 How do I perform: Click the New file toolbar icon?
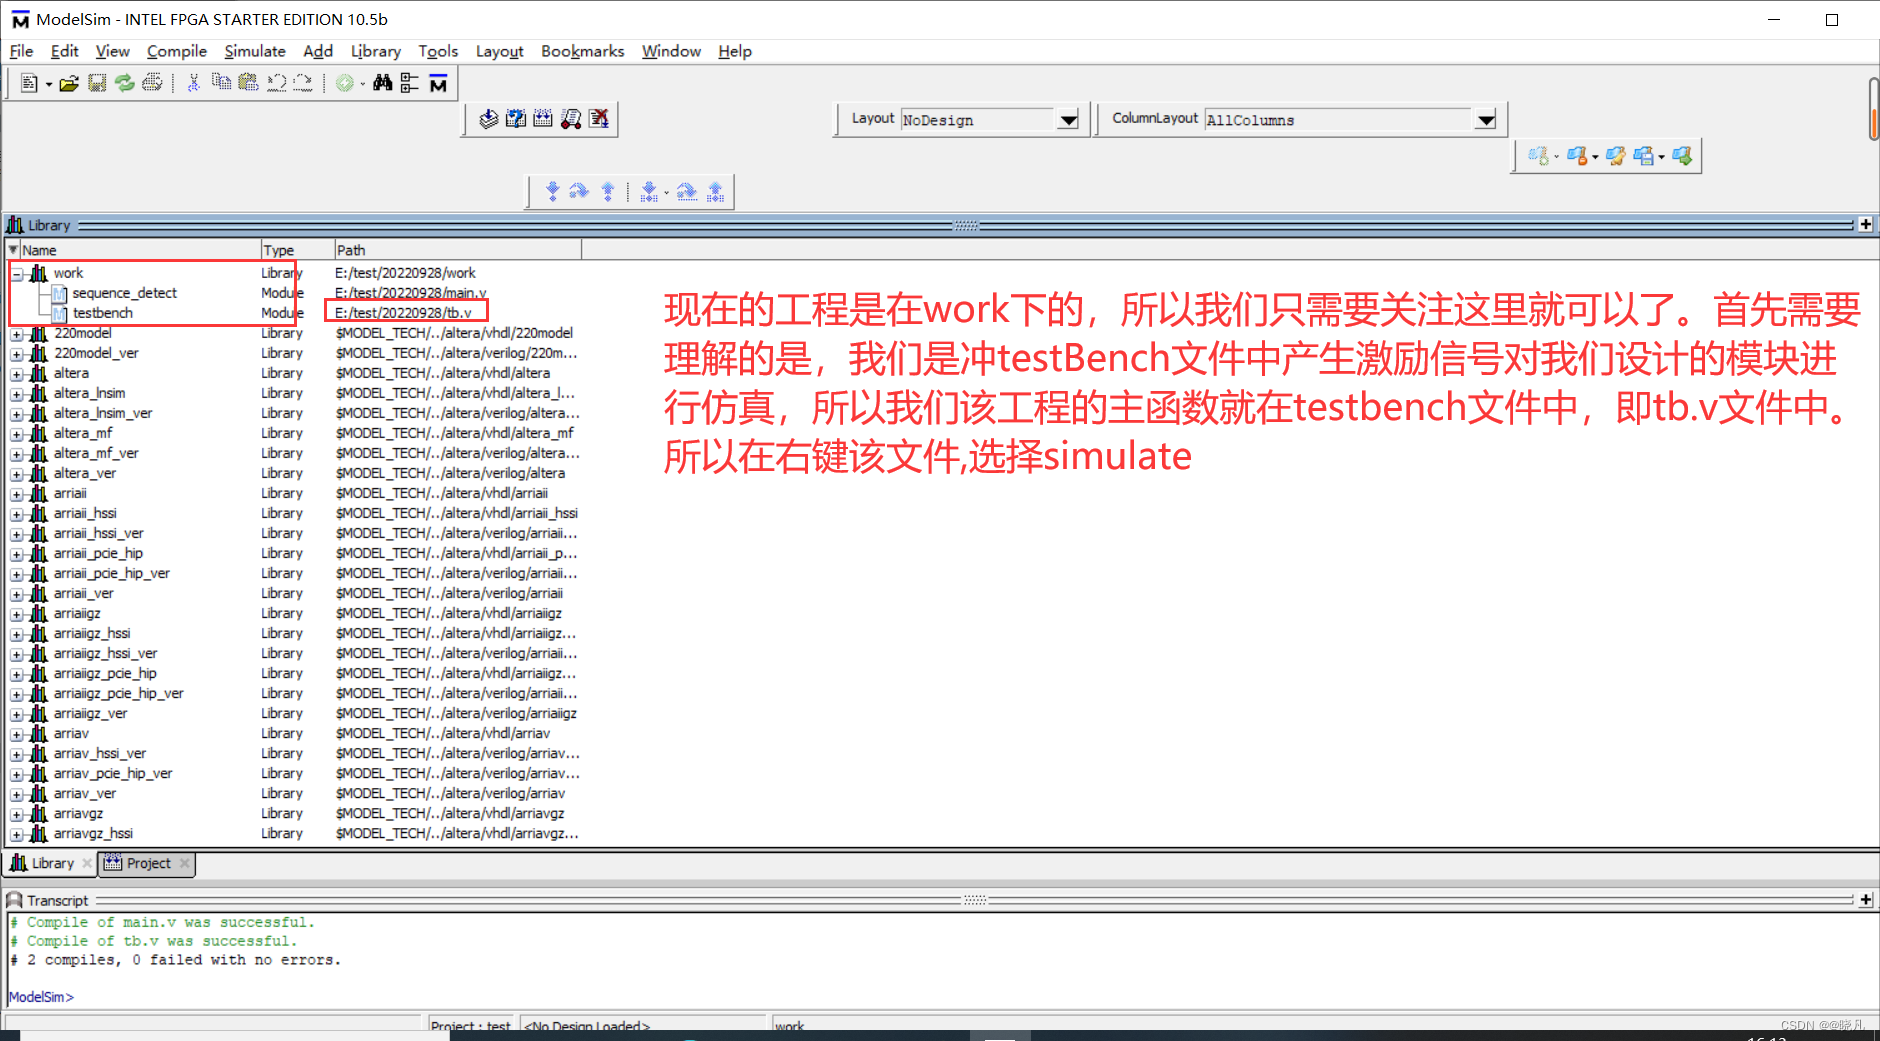pyautogui.click(x=28, y=84)
